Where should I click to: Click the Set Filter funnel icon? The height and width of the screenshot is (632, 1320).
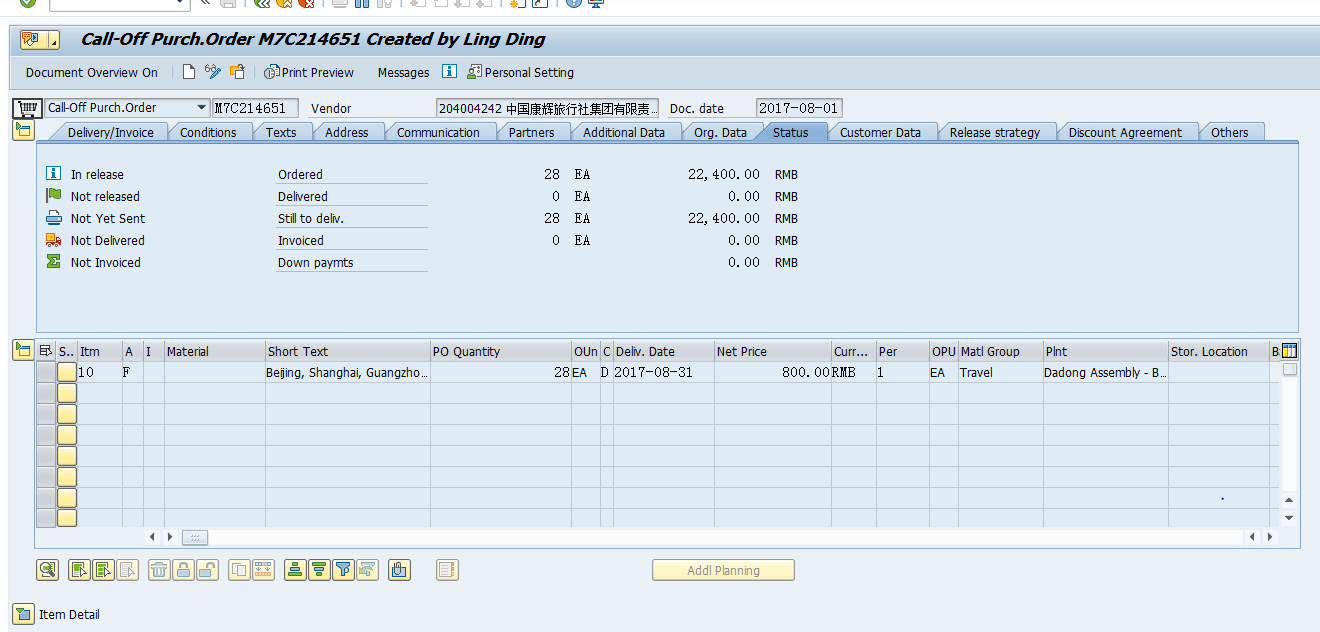coord(343,570)
